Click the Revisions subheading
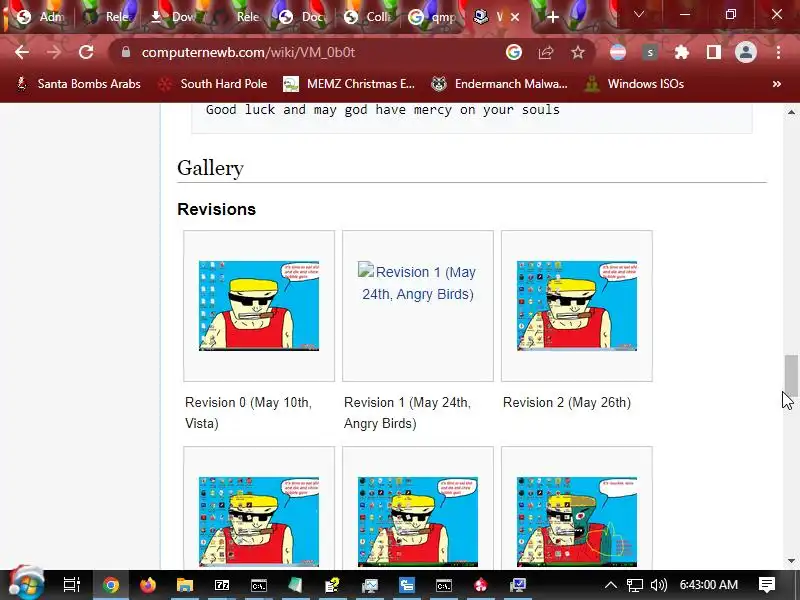Image resolution: width=800 pixels, height=600 pixels. coord(216,209)
